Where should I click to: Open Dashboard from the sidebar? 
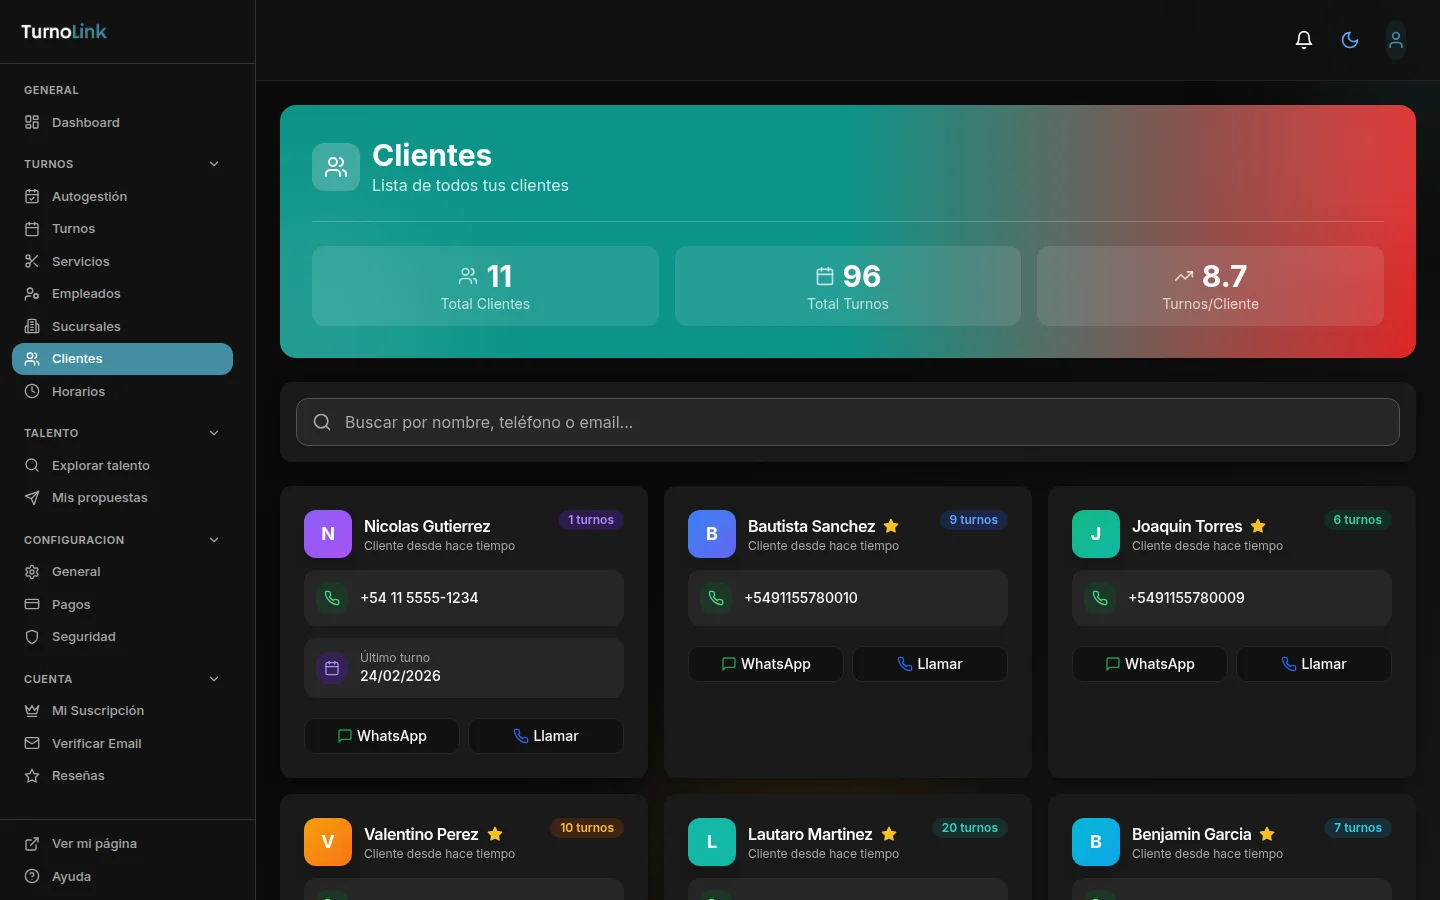pyautogui.click(x=86, y=122)
